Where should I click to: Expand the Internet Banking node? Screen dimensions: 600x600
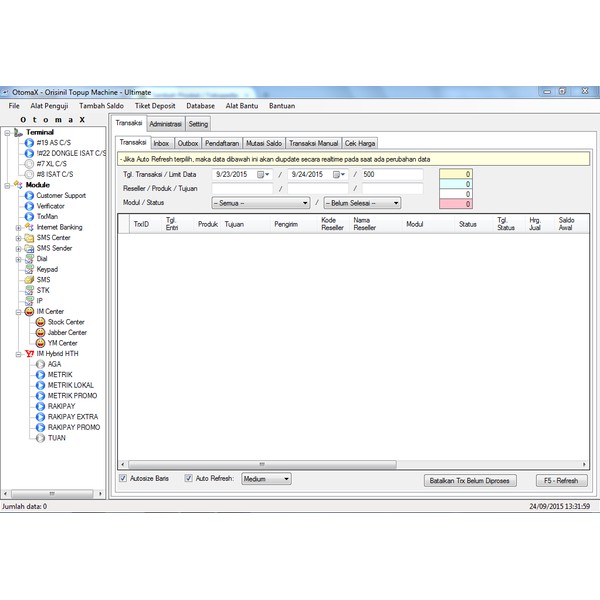18,228
